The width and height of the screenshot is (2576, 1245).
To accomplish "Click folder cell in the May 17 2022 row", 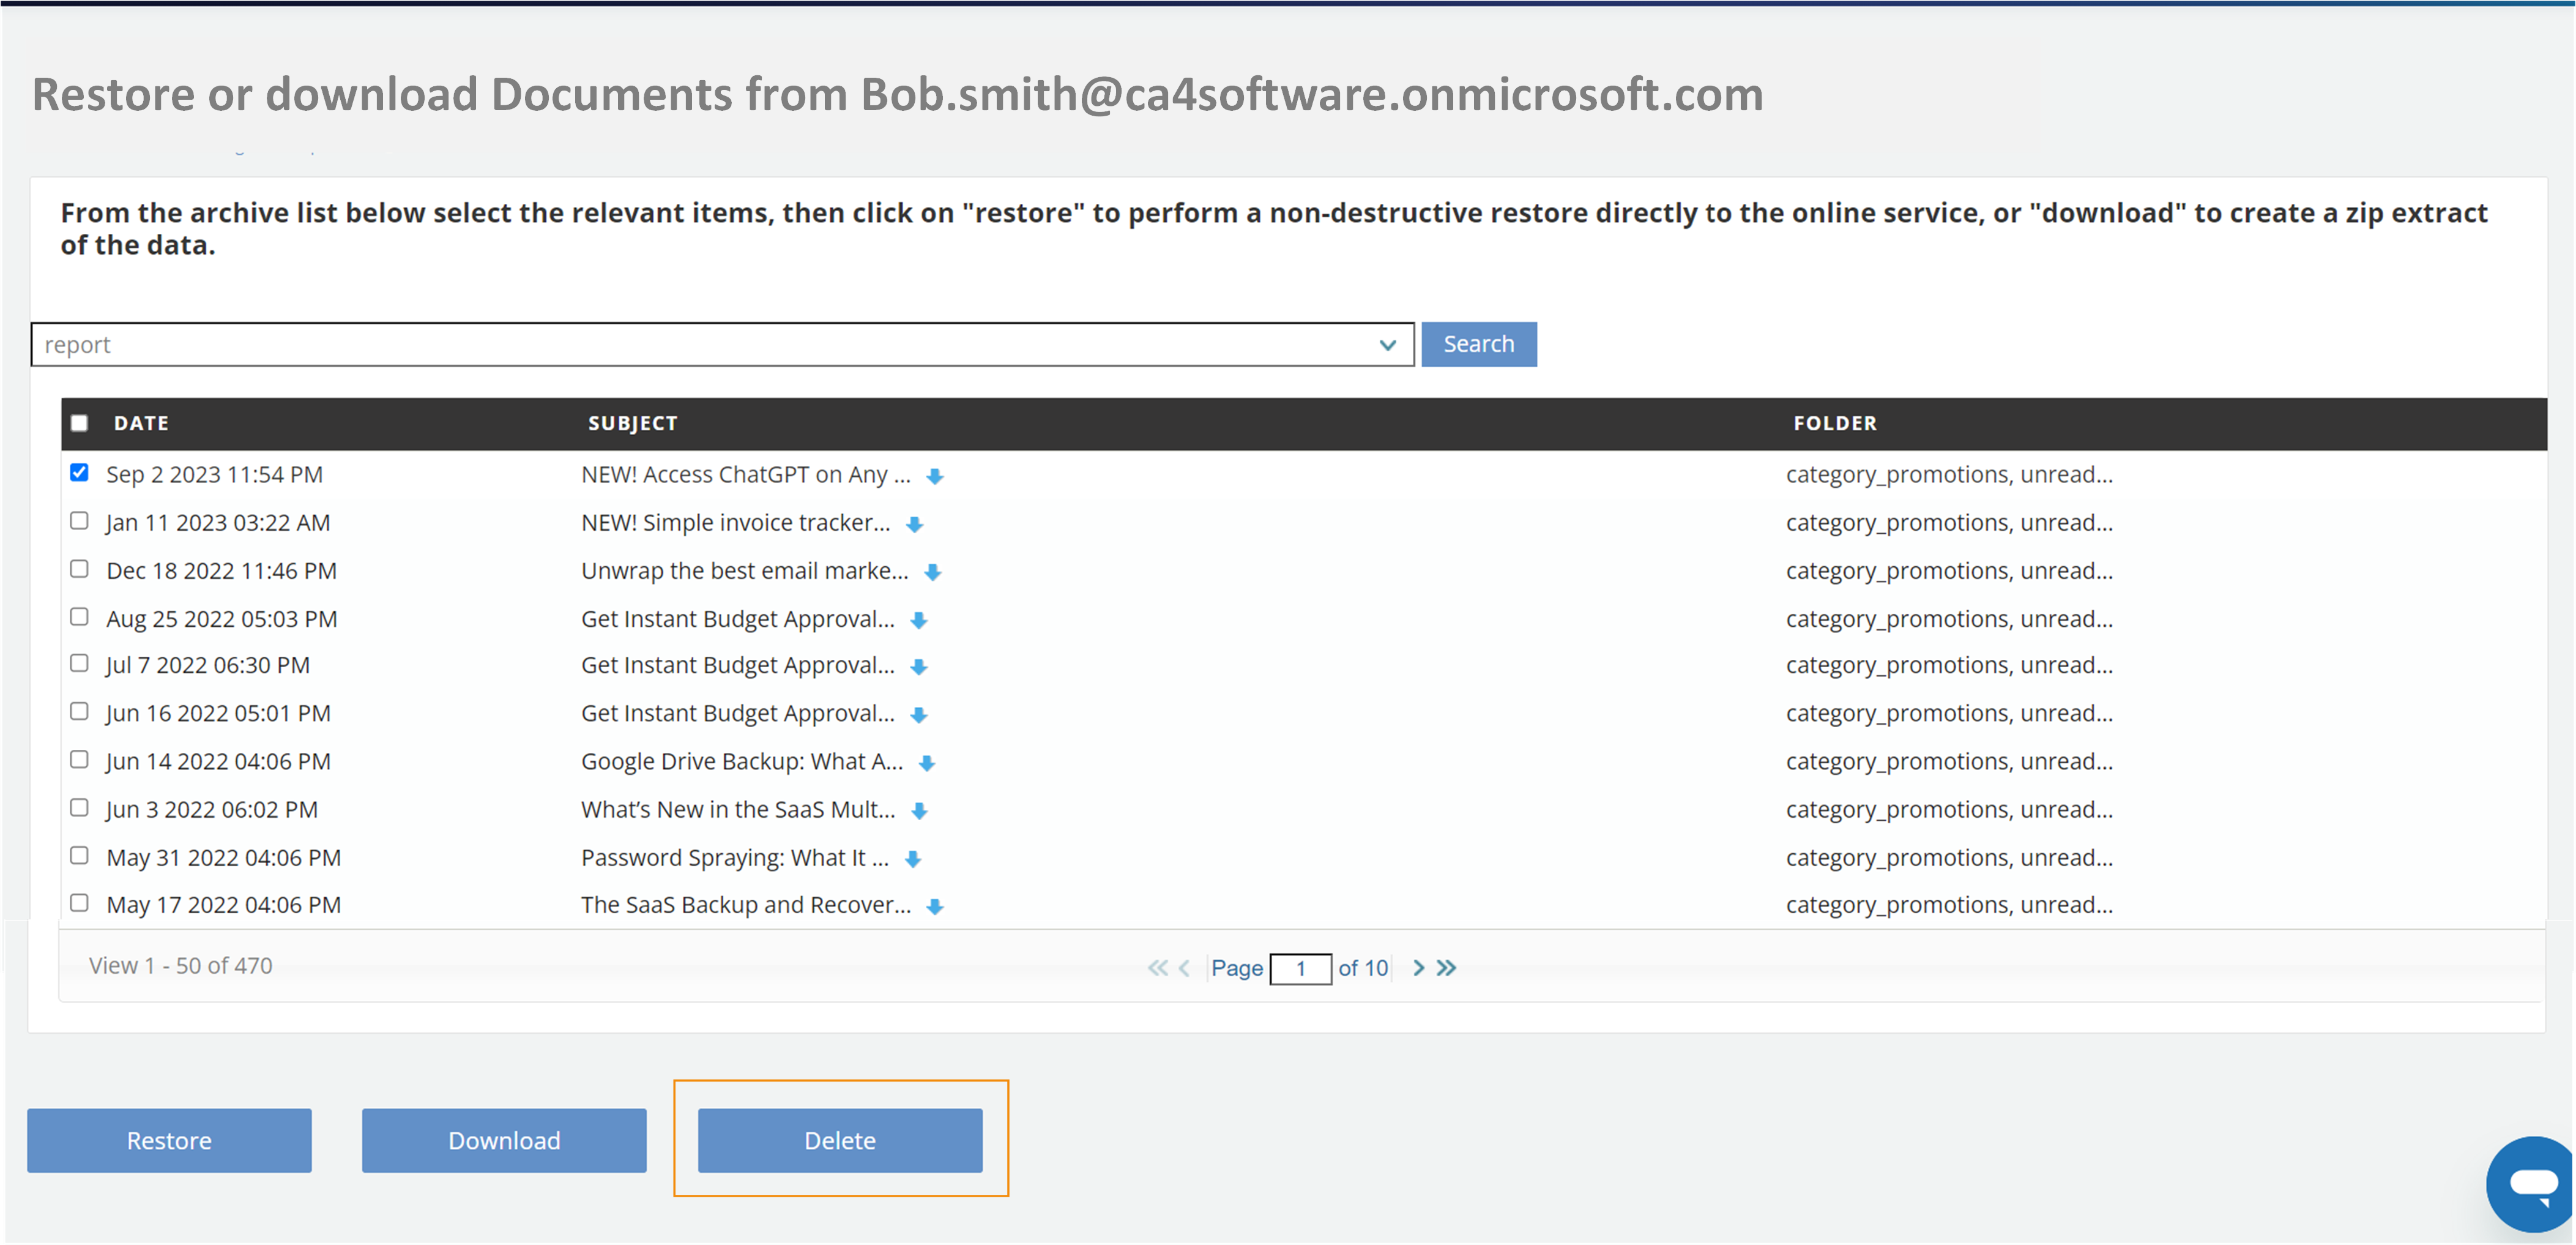I will point(1949,904).
